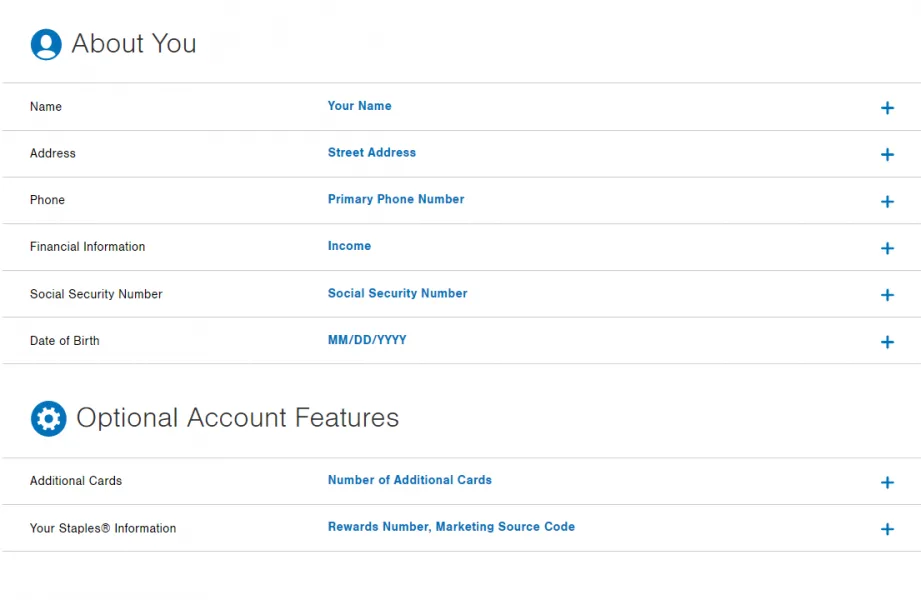The width and height of the screenshot is (921, 600).
Task: Click the About You person icon
Action: [x=46, y=44]
